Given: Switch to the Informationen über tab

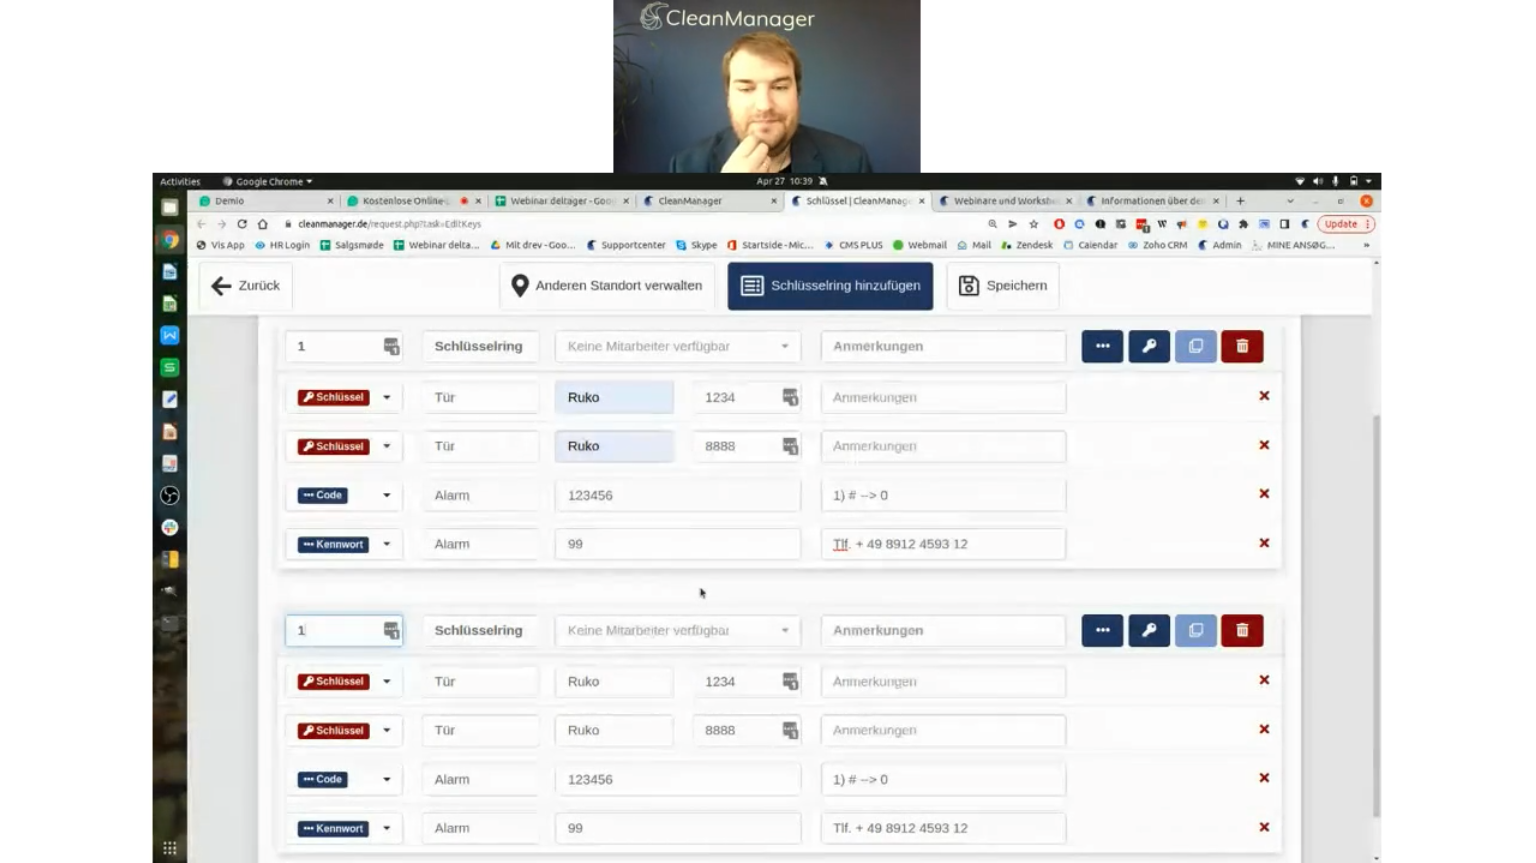Looking at the screenshot, I should coord(1150,201).
